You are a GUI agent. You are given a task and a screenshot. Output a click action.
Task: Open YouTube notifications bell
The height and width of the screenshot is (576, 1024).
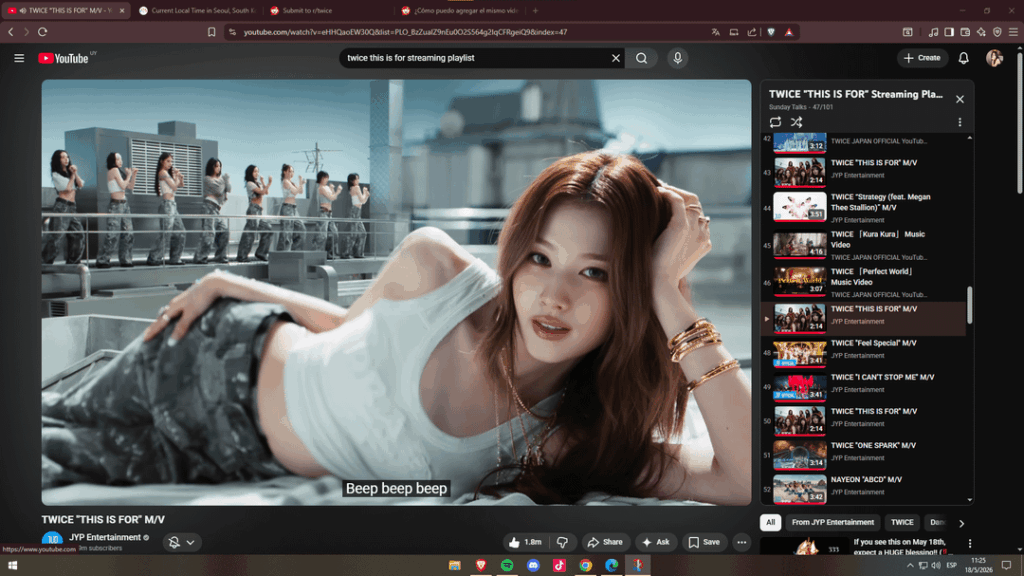click(x=963, y=58)
